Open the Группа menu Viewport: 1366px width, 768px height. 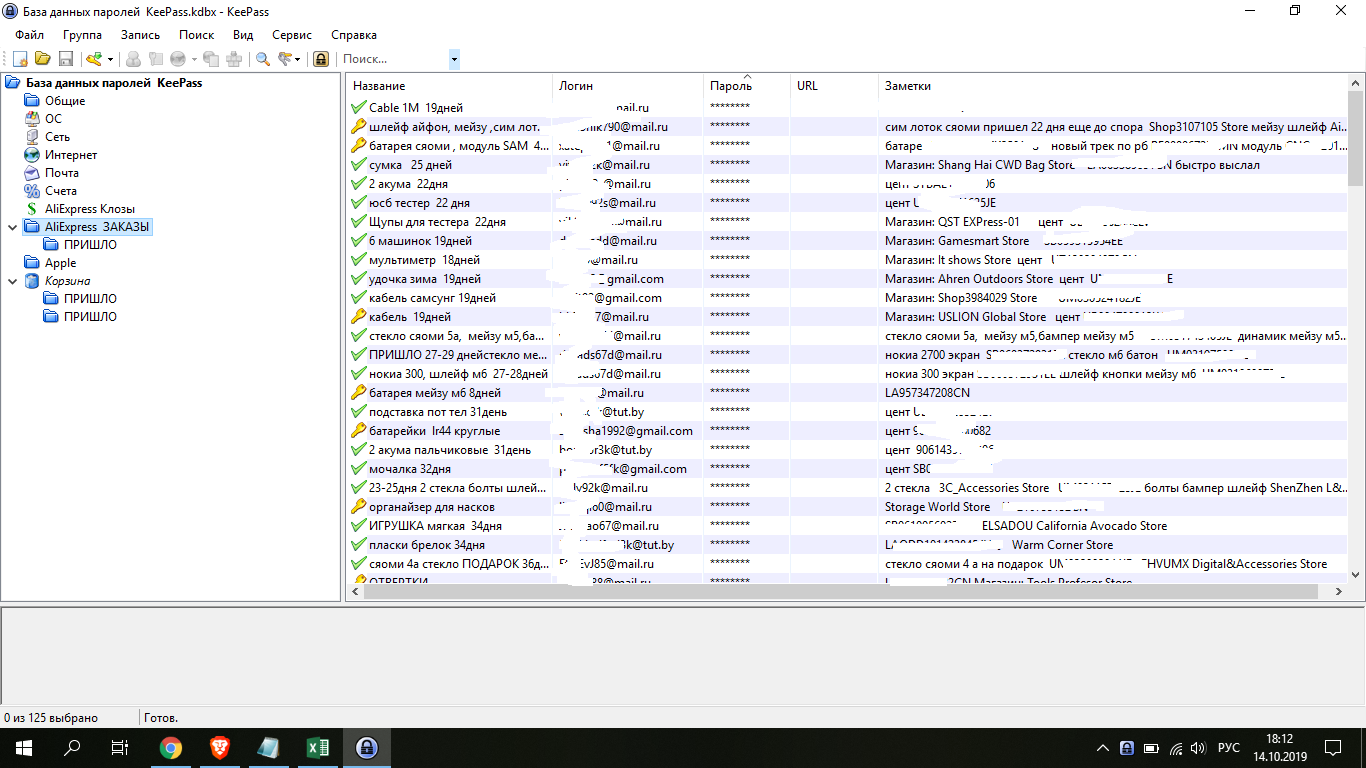82,35
